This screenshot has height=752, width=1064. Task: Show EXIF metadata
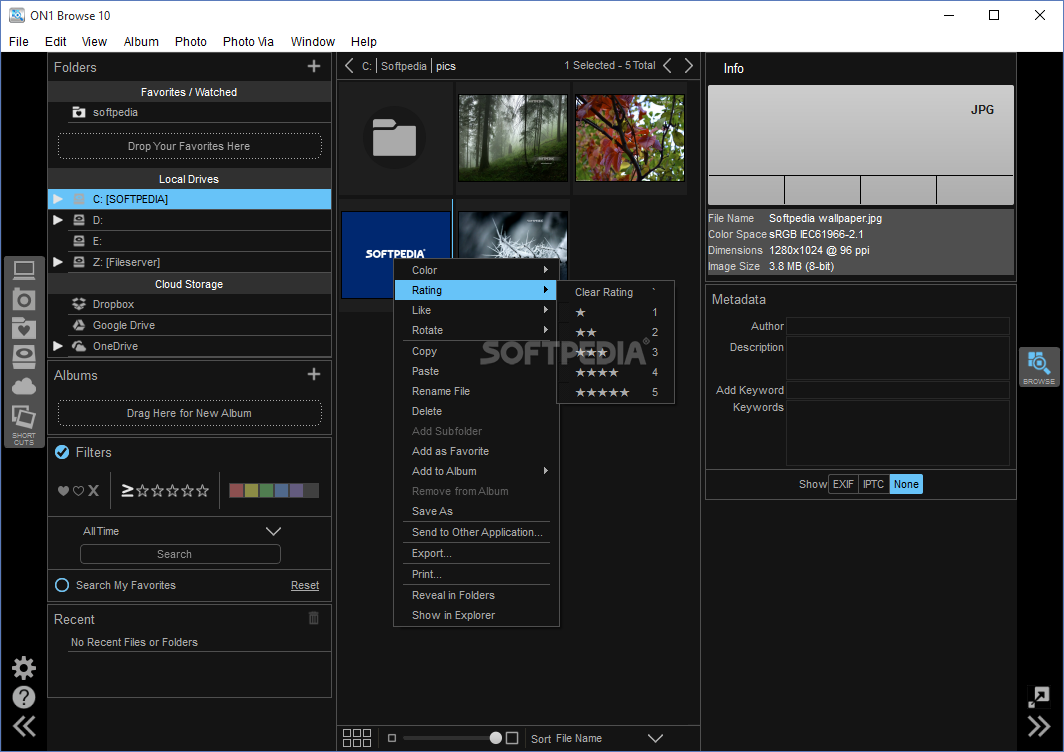(843, 484)
